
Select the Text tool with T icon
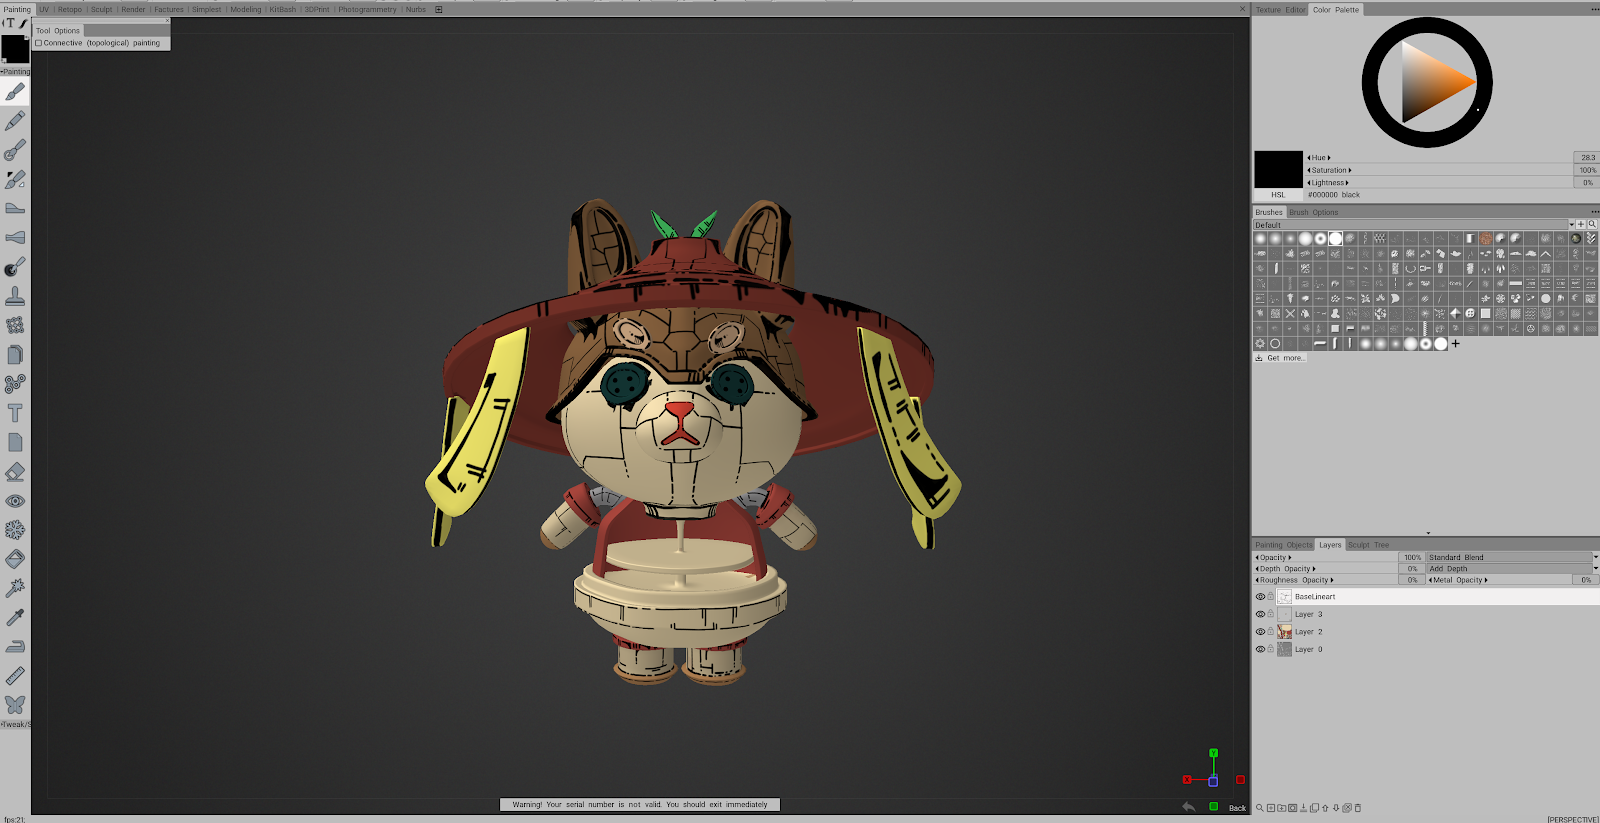(x=15, y=413)
